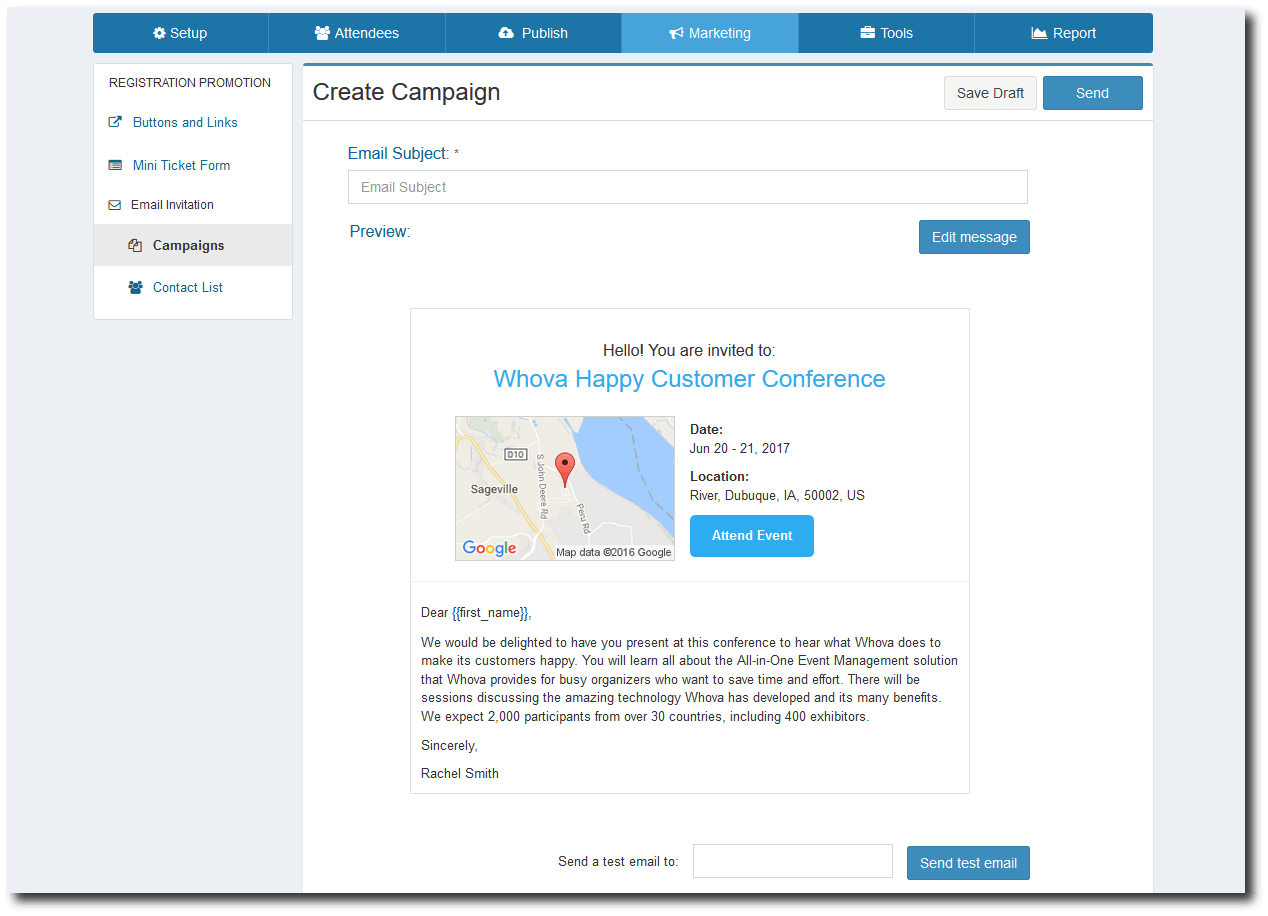1268x916 pixels.
Task: Click the Google map thumbnail in preview
Action: coord(565,488)
